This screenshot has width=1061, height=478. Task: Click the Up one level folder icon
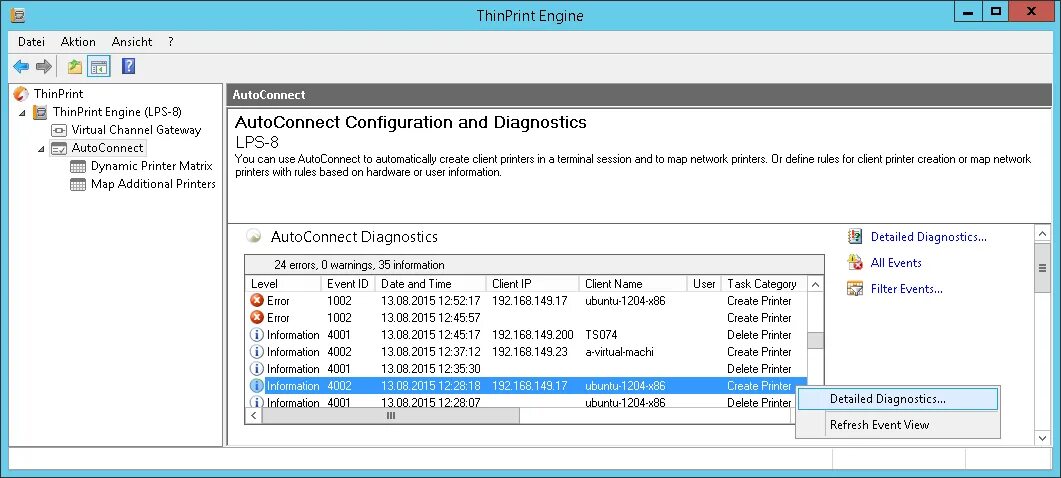(x=74, y=66)
